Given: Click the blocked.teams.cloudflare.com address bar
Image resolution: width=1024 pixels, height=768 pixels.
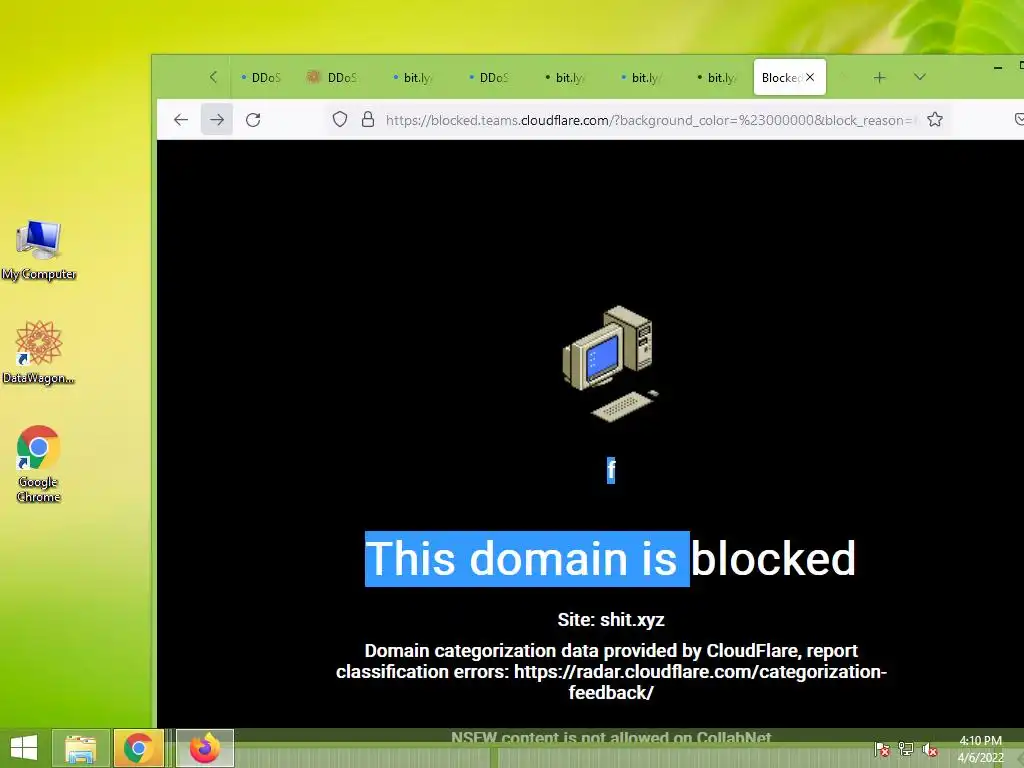Looking at the screenshot, I should click(x=650, y=120).
